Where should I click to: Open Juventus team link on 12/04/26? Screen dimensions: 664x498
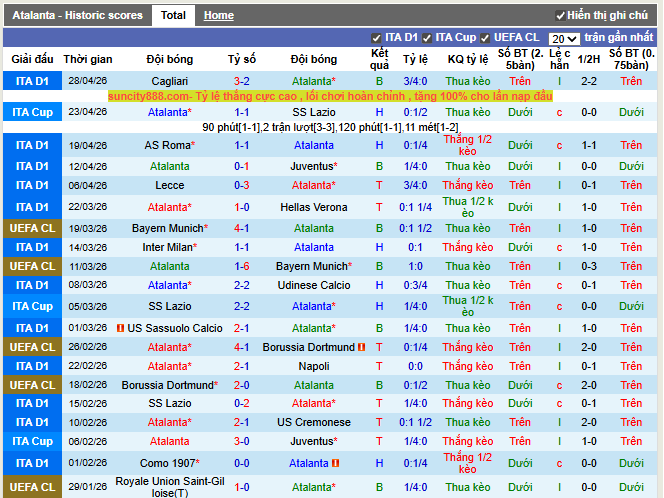point(314,166)
